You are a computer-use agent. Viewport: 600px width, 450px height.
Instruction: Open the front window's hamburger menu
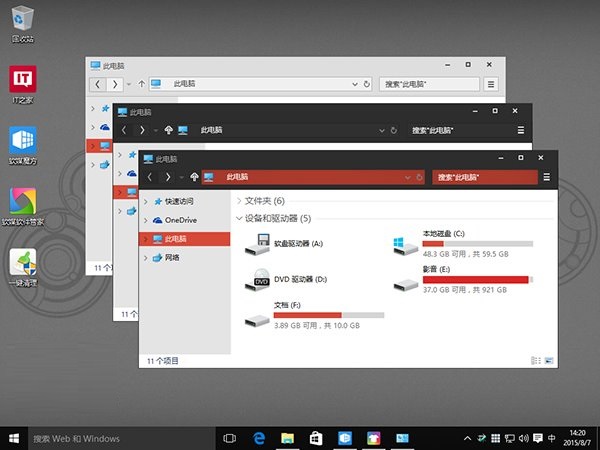point(547,177)
